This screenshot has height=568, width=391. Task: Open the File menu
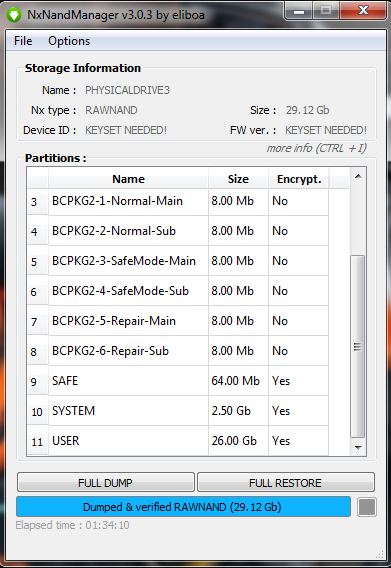pyautogui.click(x=23, y=41)
